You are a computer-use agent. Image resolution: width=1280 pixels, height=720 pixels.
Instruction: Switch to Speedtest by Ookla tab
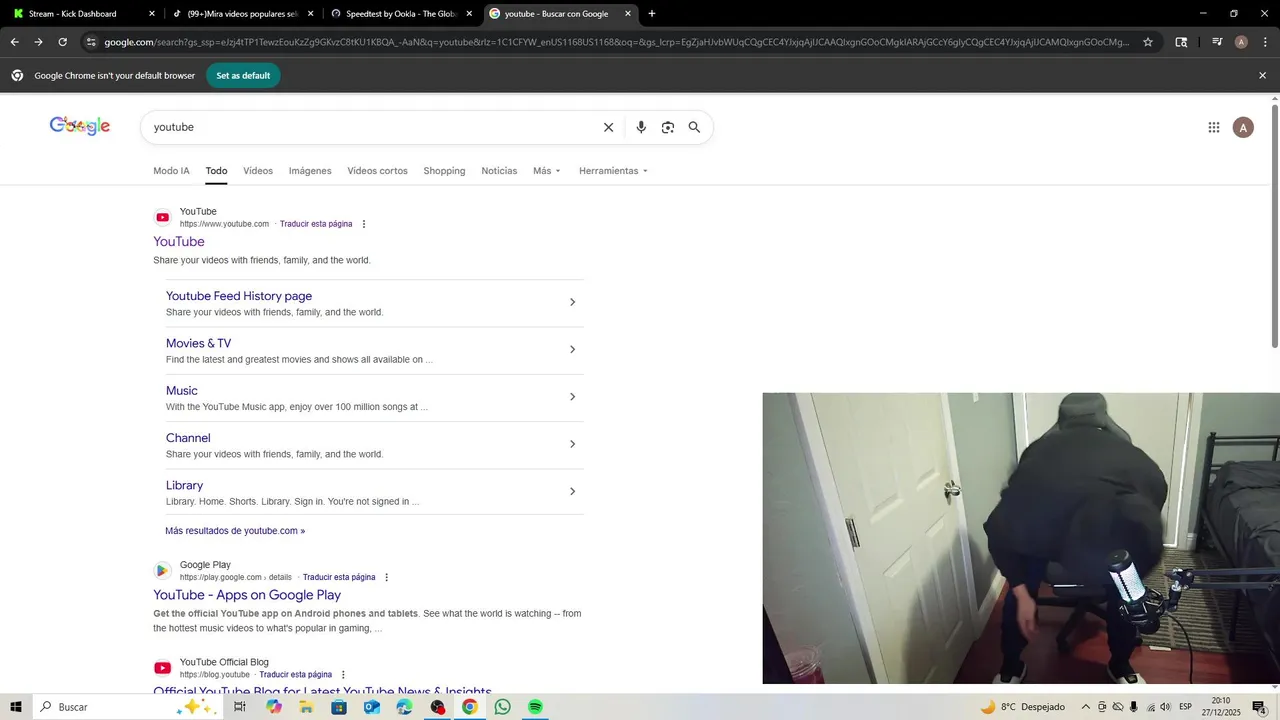402,14
